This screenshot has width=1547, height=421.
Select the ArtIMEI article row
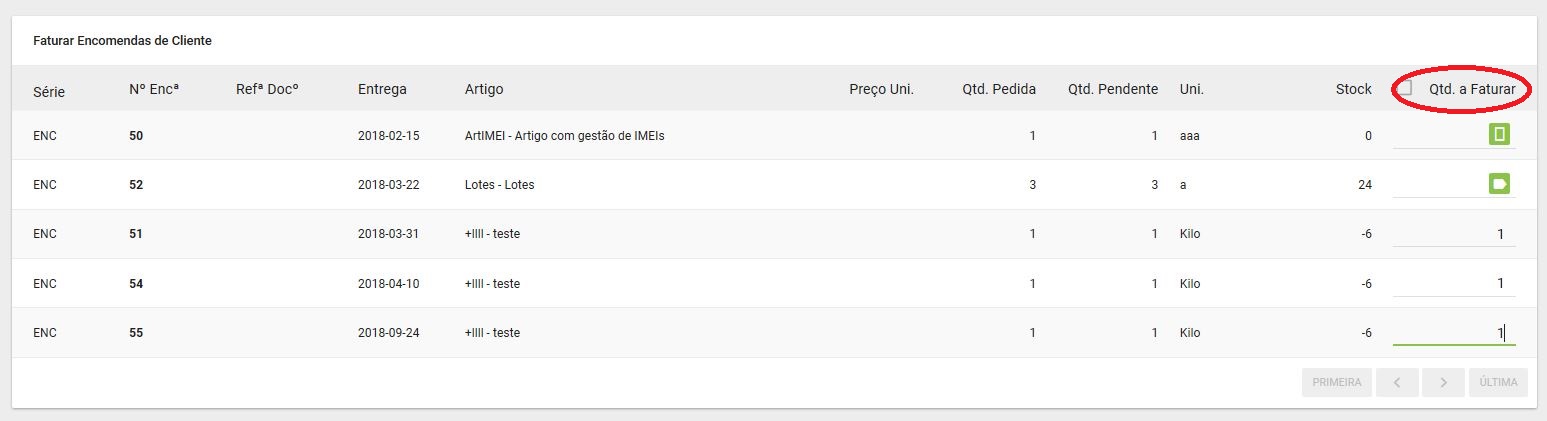tap(774, 136)
